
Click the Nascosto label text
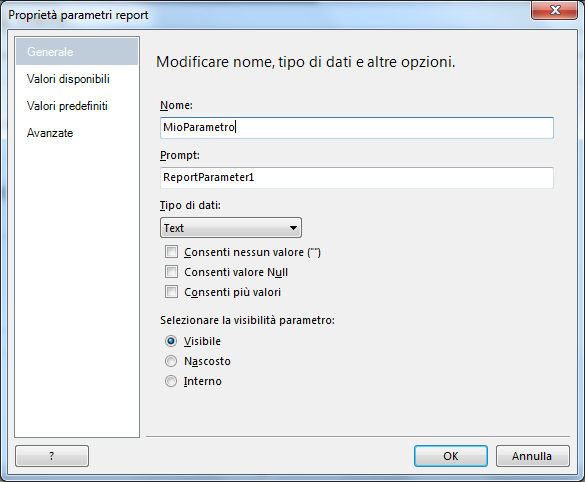207,361
